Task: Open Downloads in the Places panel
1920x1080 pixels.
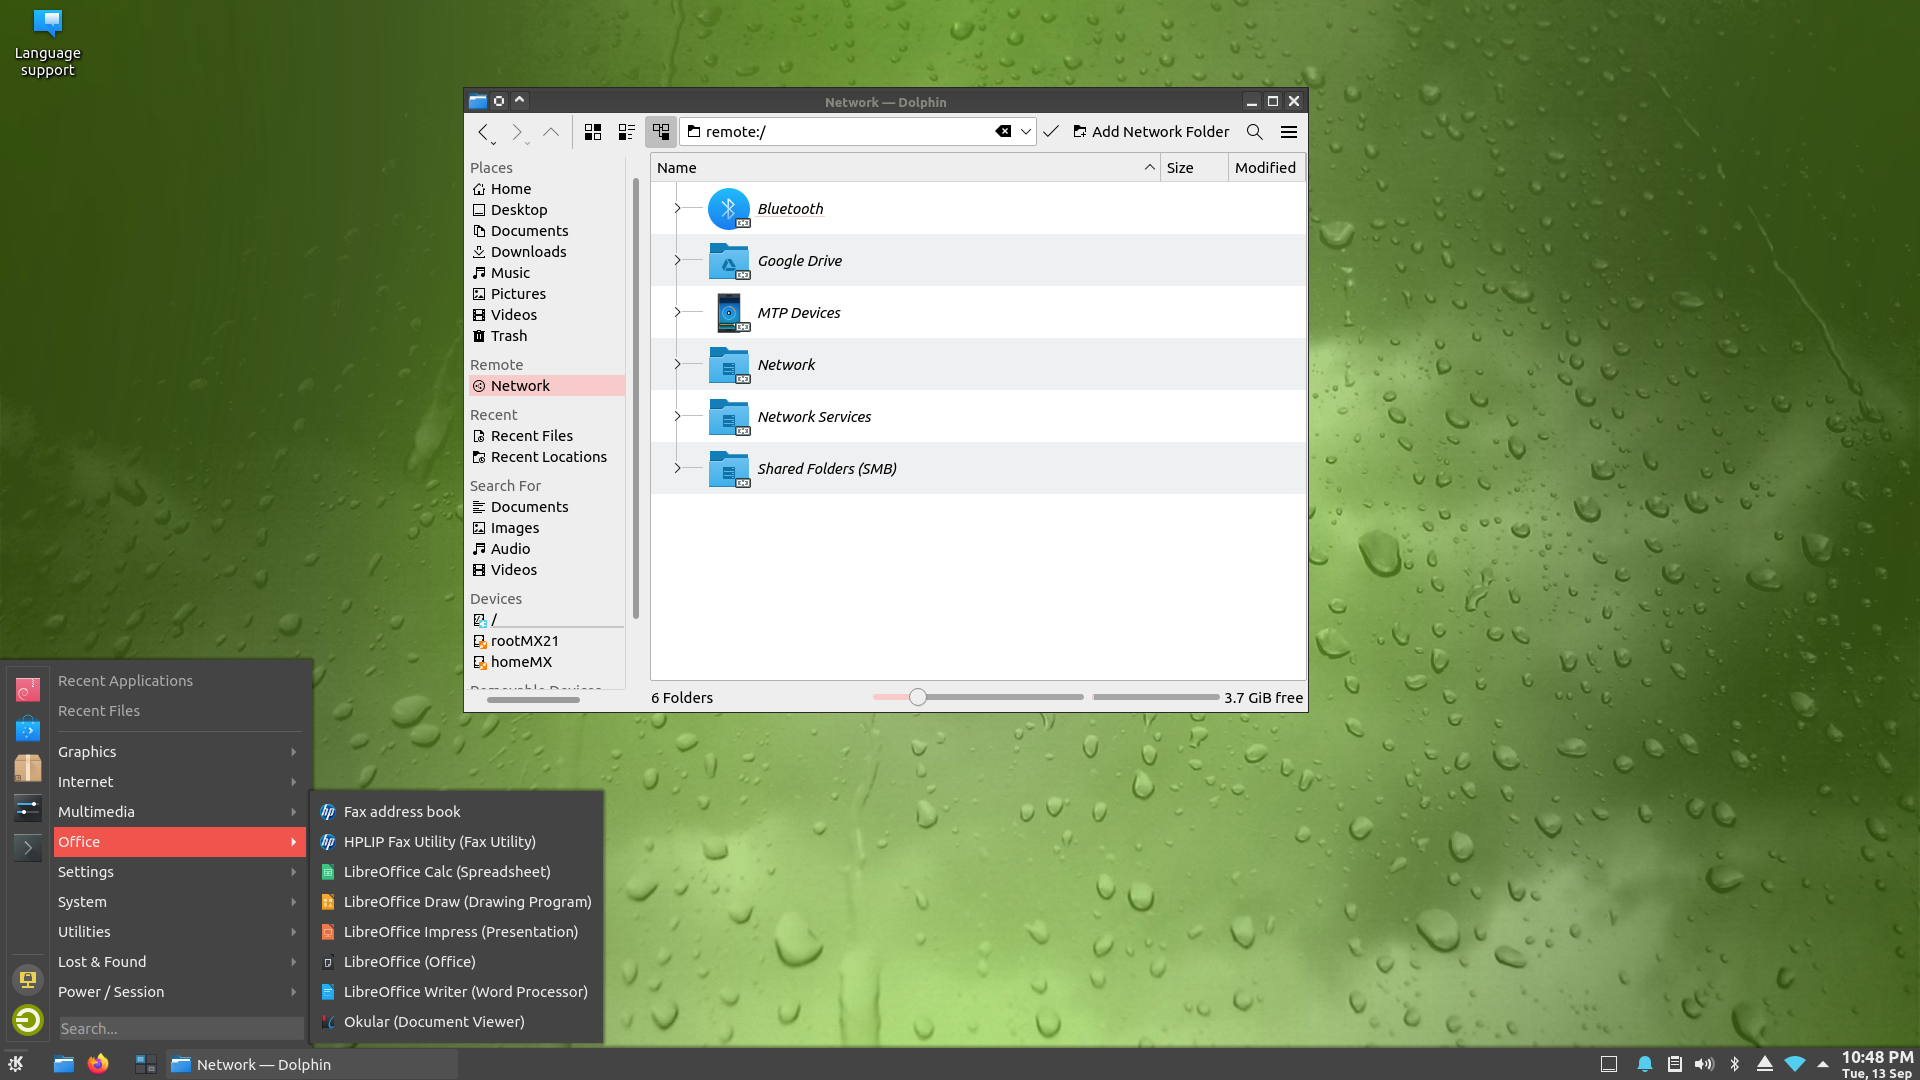Action: [528, 252]
